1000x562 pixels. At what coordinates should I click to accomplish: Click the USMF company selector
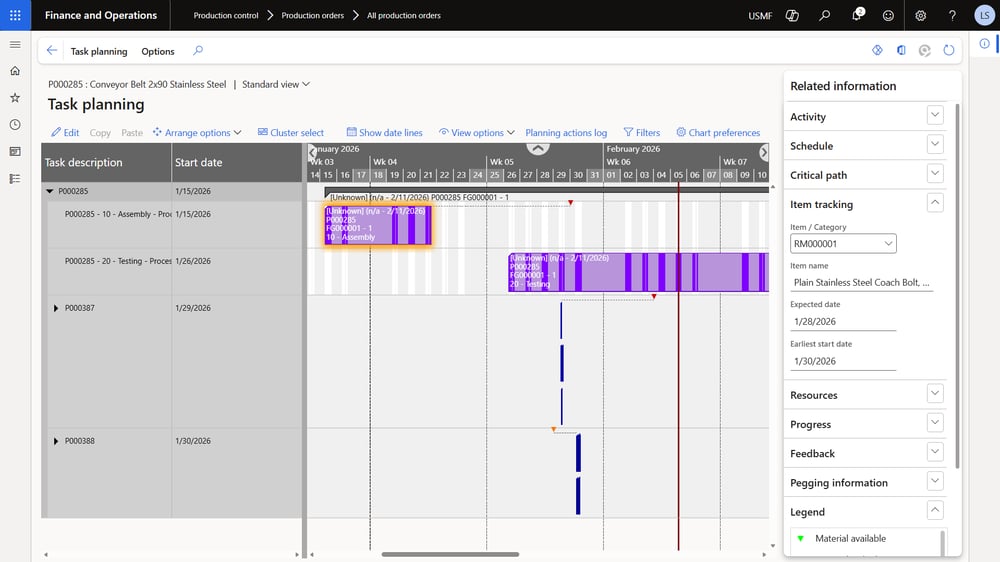tap(760, 15)
